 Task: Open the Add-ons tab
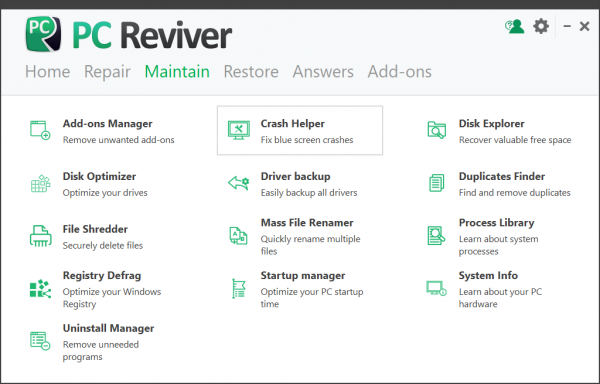tap(399, 72)
